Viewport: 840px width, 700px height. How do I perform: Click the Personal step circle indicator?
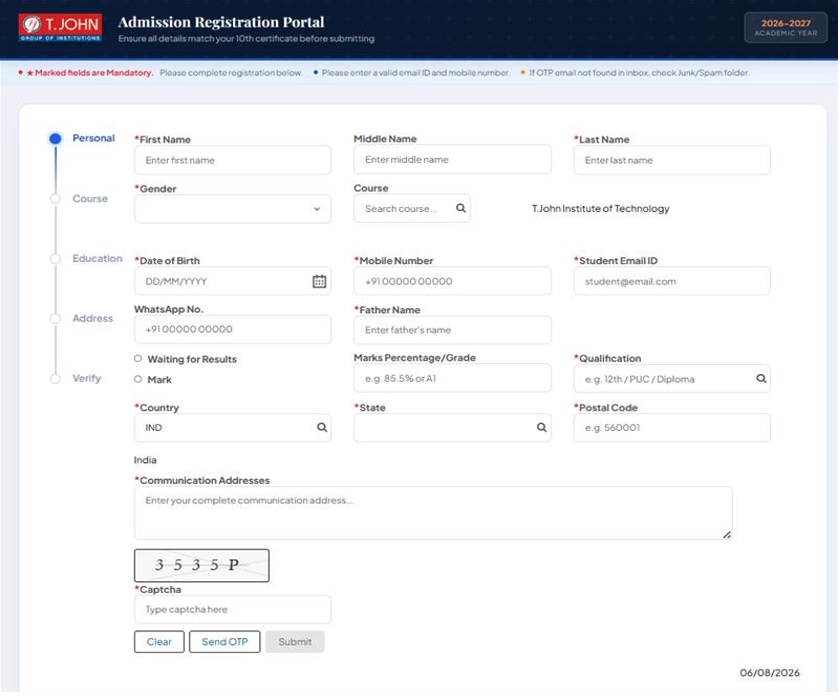55,139
